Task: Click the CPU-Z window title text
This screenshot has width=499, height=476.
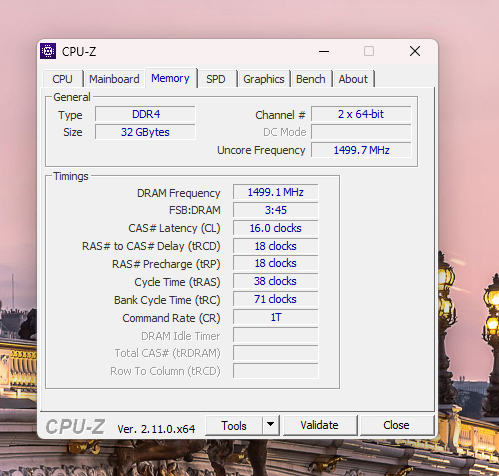Action: point(79,52)
